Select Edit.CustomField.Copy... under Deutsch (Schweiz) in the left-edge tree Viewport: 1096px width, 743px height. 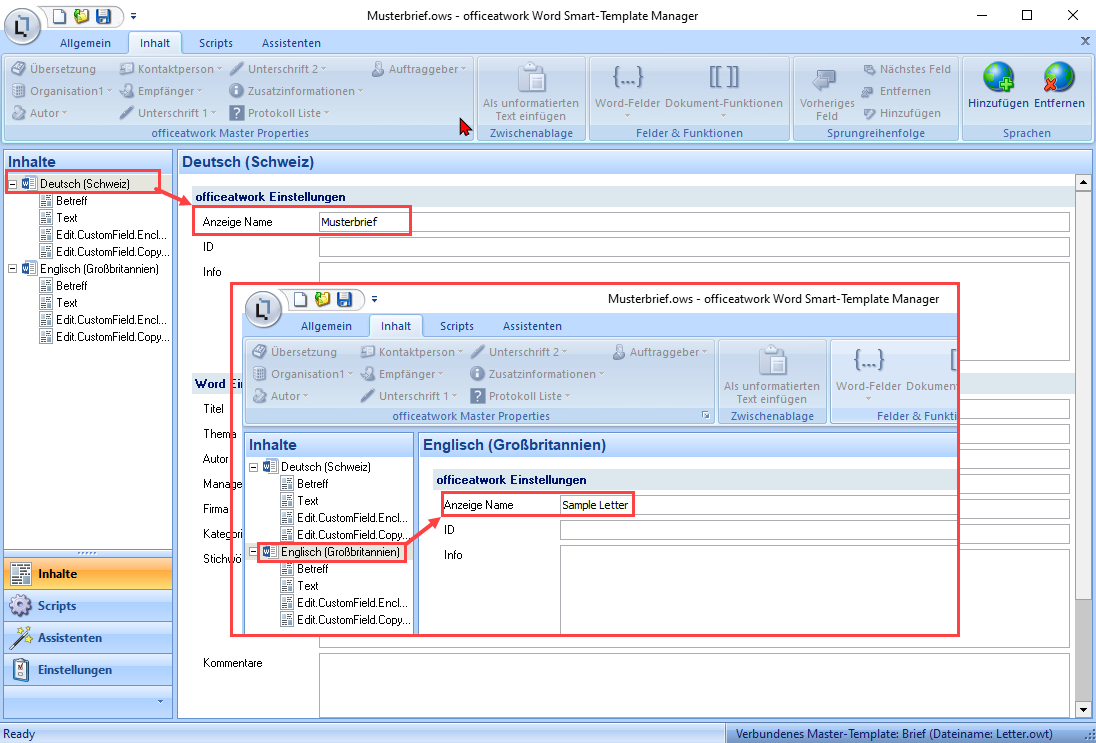click(112, 252)
